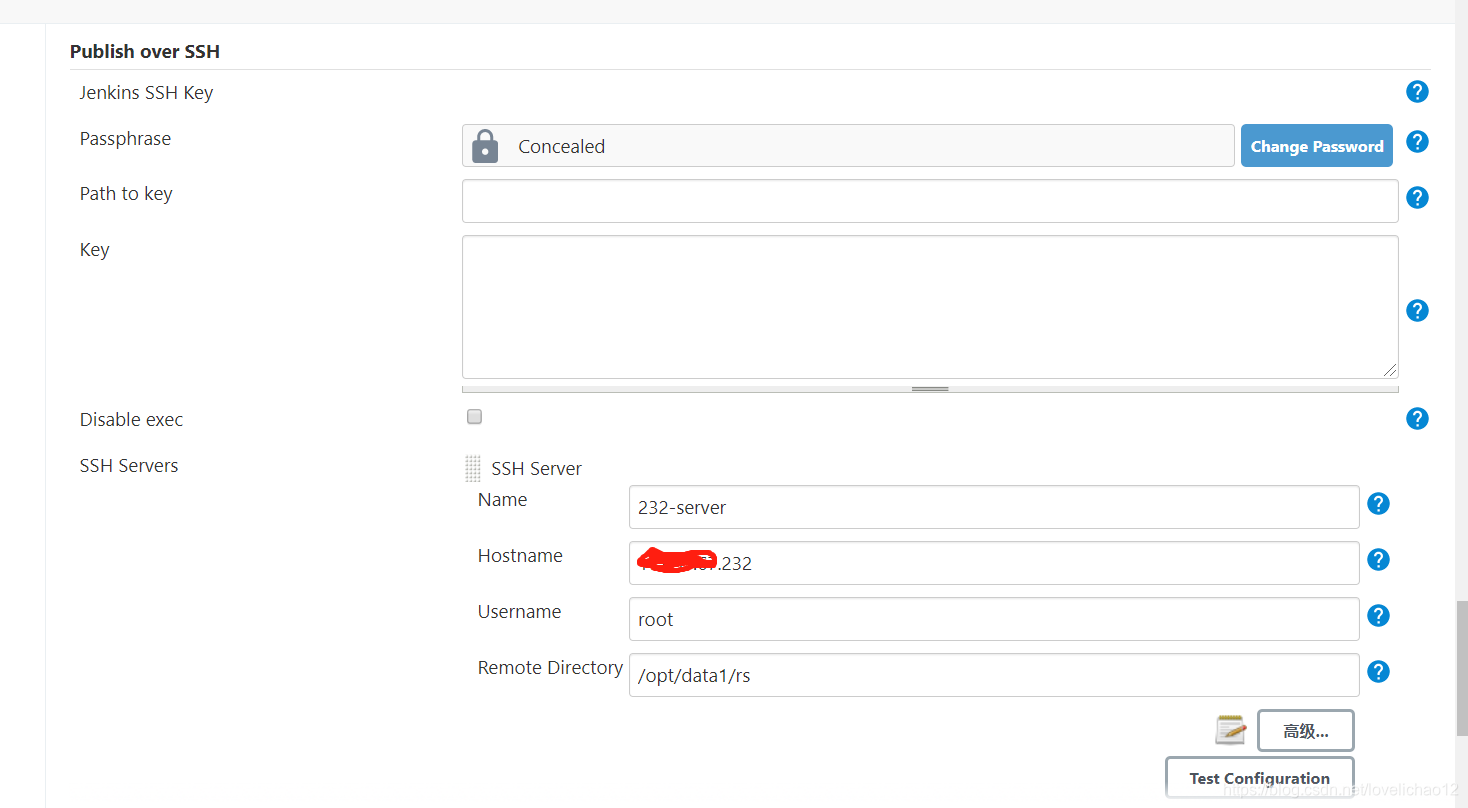1468x808 pixels.
Task: Edit the Remote Directory field /opt/data1/rs
Action: point(994,675)
